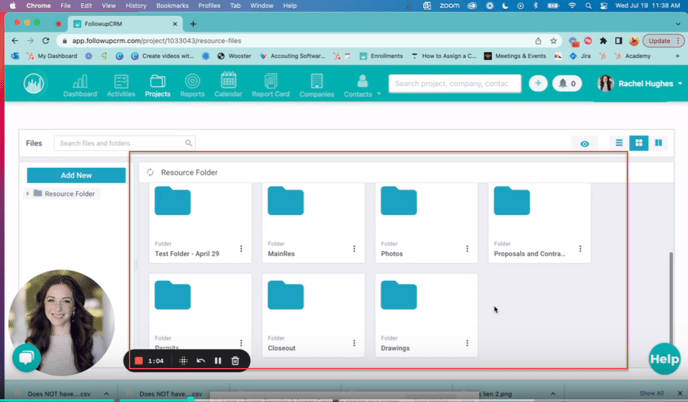Click the FollowupCRM logo icon
The width and height of the screenshot is (688, 402).
[x=34, y=83]
